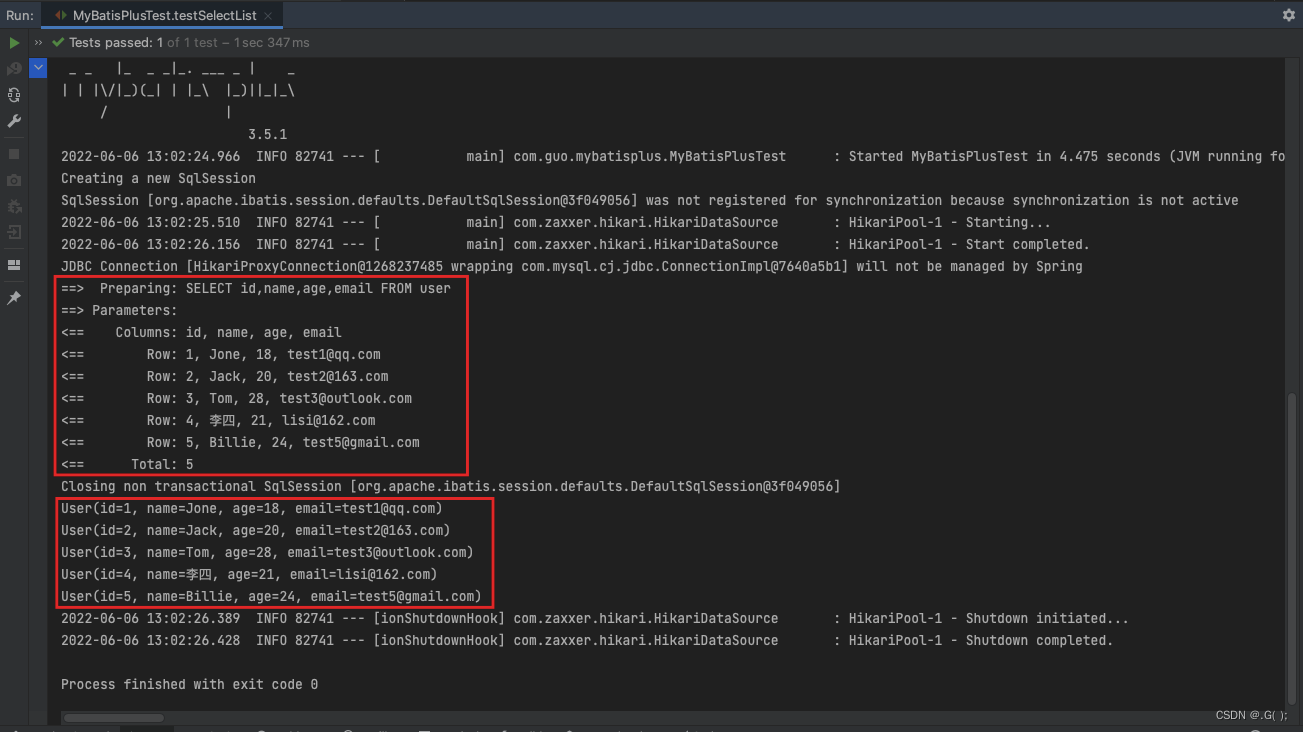Expand the test tree double-chevron
This screenshot has height=732, width=1303.
coord(39,43)
